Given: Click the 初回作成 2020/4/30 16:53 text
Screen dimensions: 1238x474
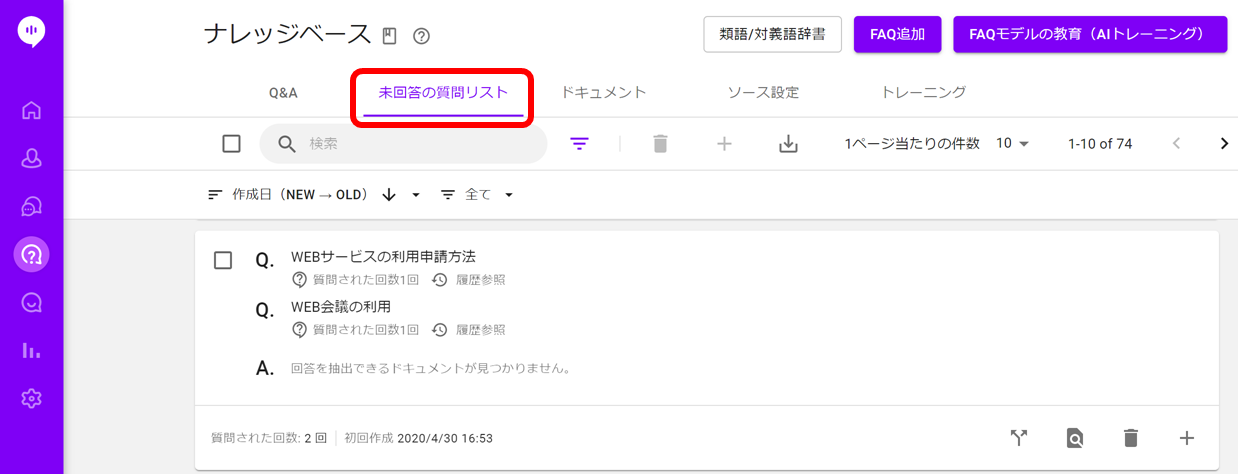Looking at the screenshot, I should click(419, 438).
